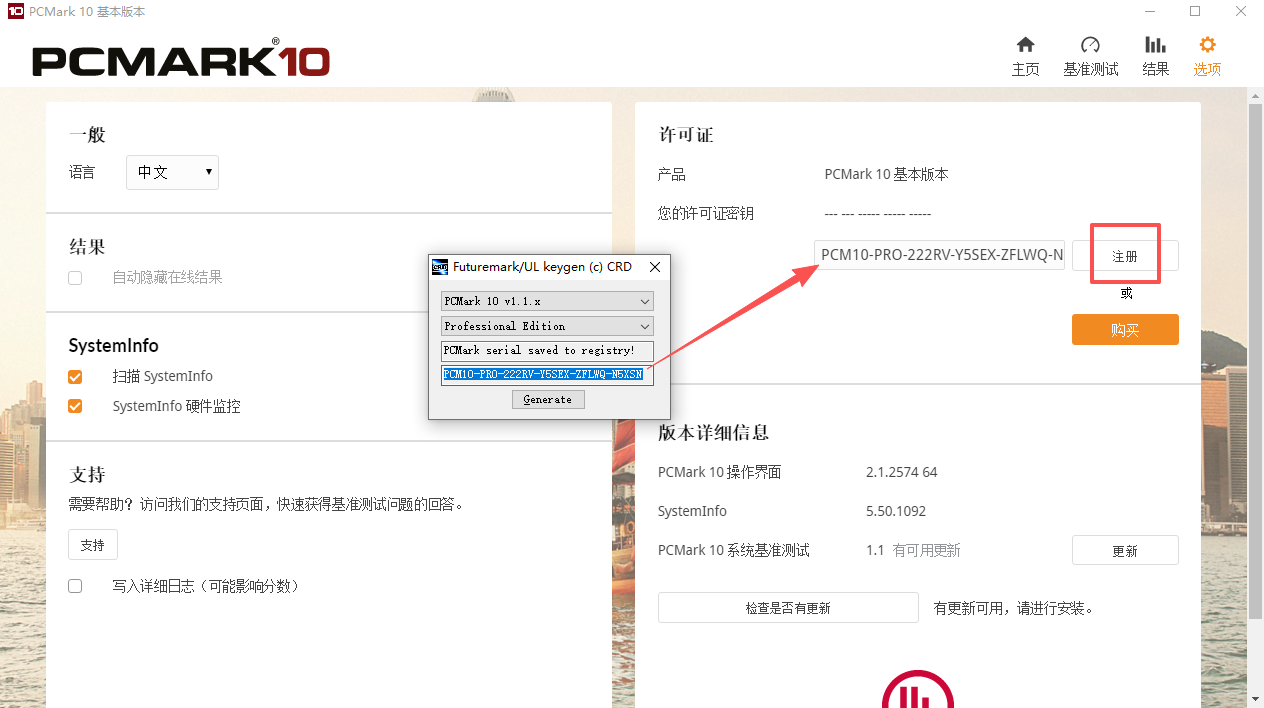Screen dimensions: 1264x708
Task: Open the 基准测试 benchmarks gauge icon
Action: [1090, 45]
